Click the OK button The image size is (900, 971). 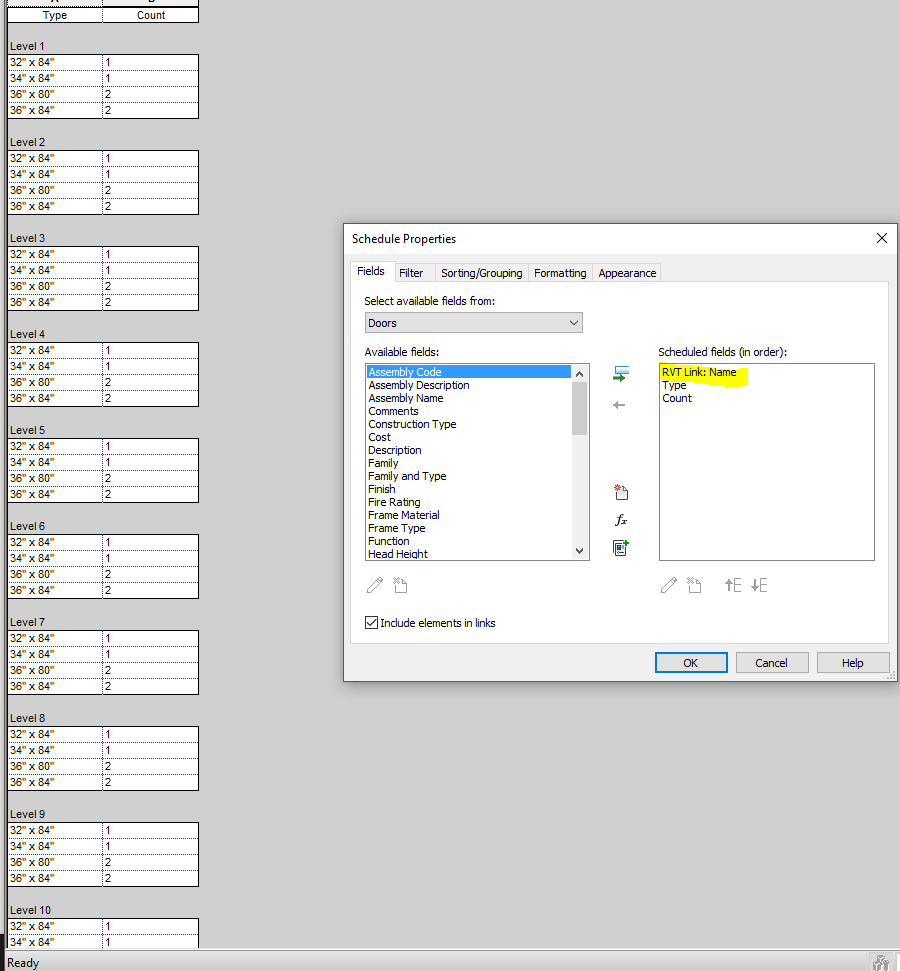point(691,663)
